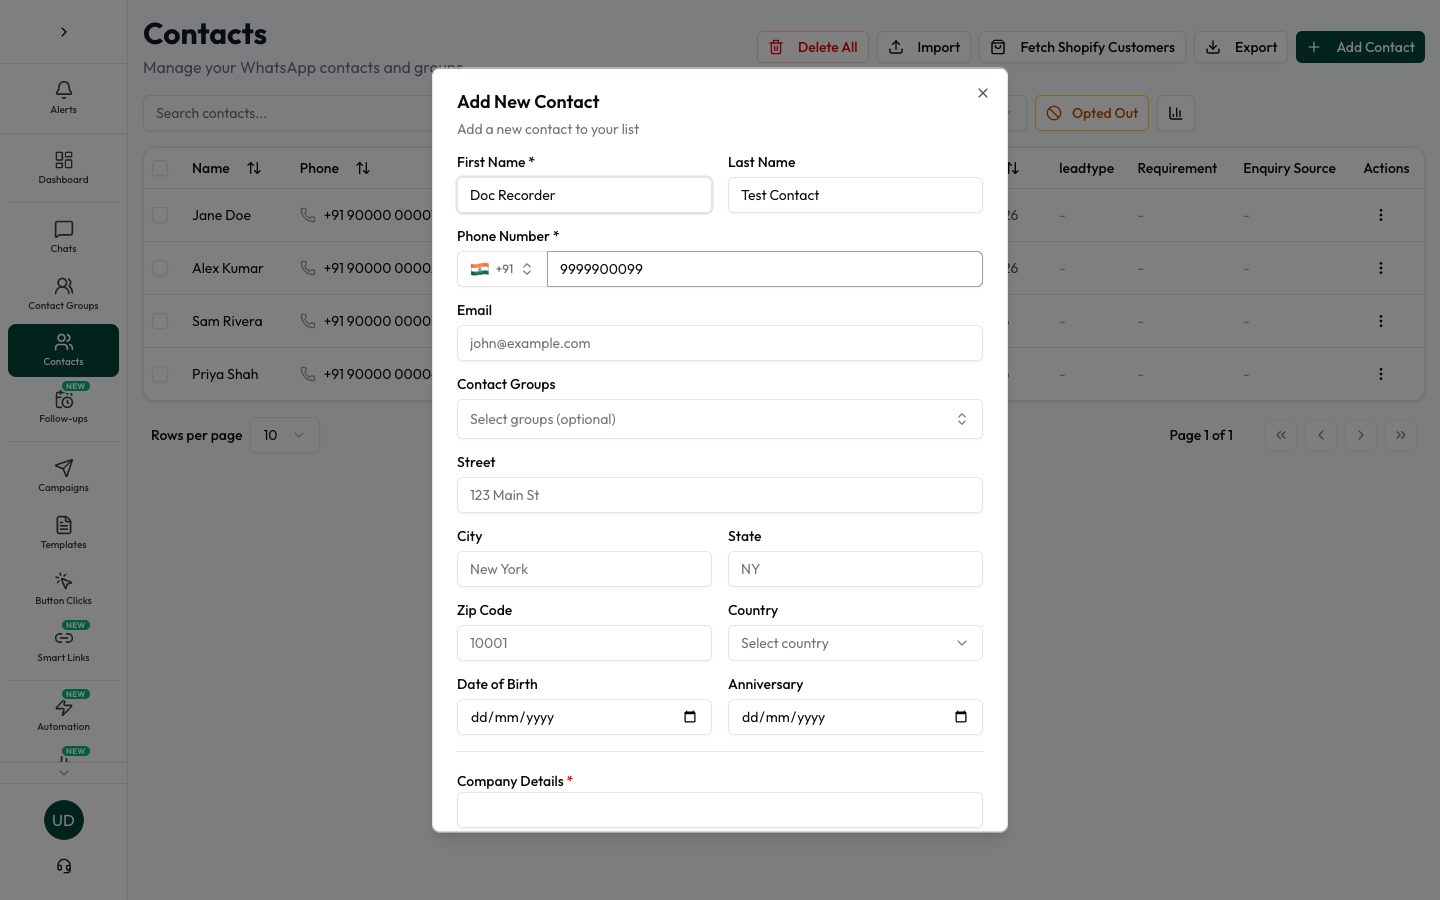Expand more sidebar items chevron
The width and height of the screenshot is (1440, 900).
click(64, 772)
